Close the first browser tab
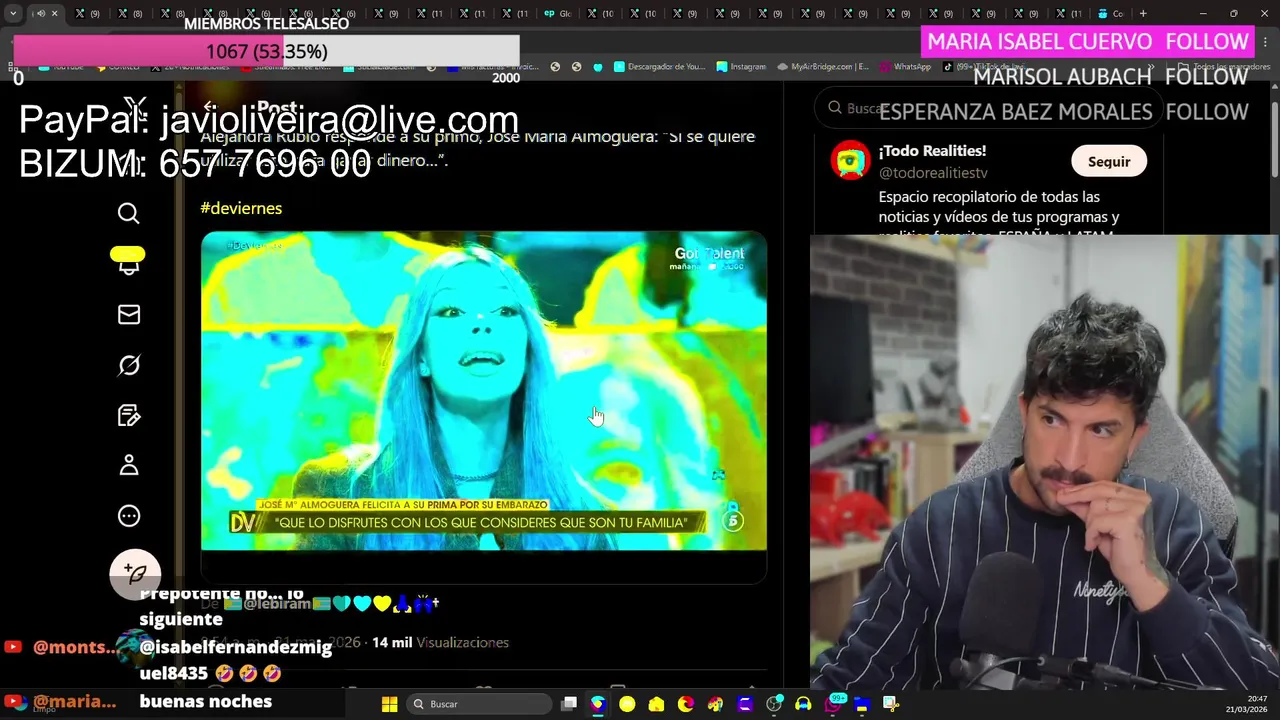Viewport: 1280px width, 720px height. coord(55,13)
